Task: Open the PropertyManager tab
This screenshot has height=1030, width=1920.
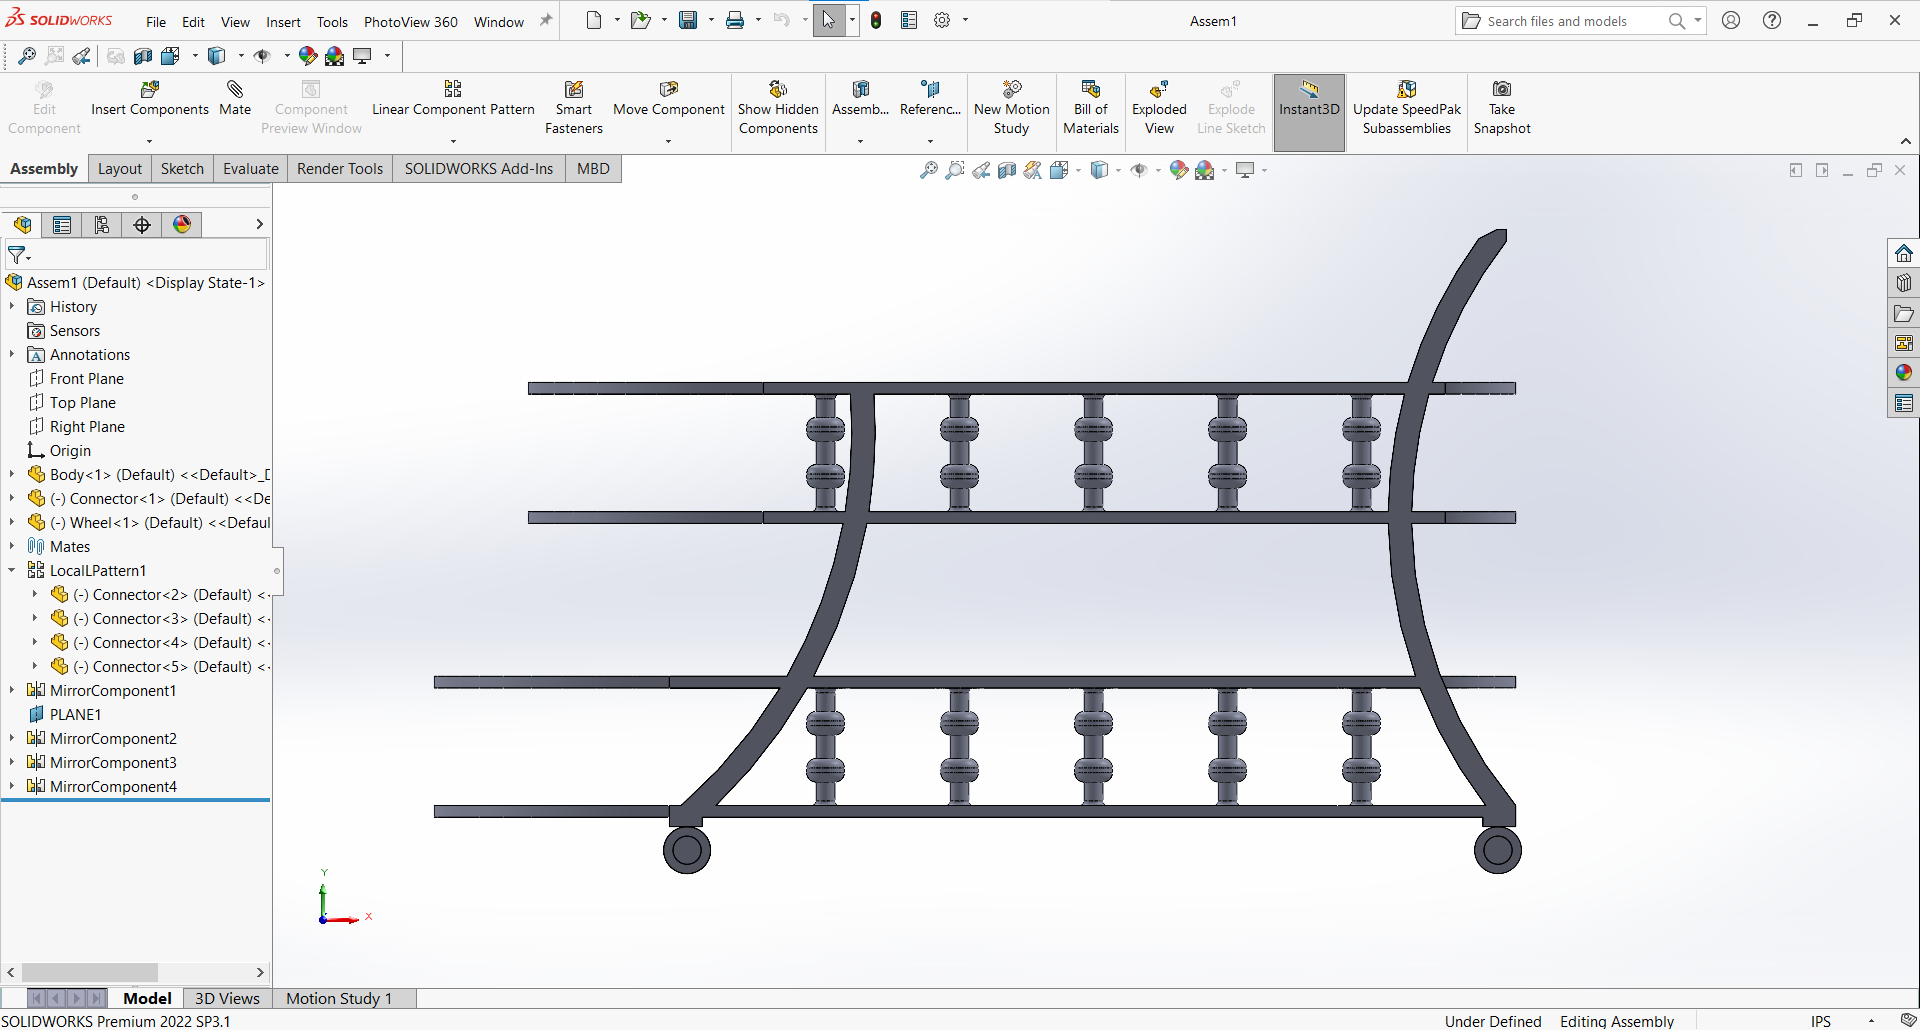Action: tap(62, 225)
